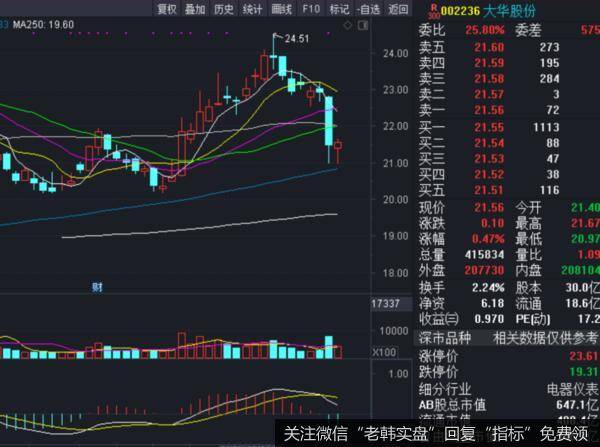
Task: Select the 卖四 price 21.59
Action: point(489,63)
